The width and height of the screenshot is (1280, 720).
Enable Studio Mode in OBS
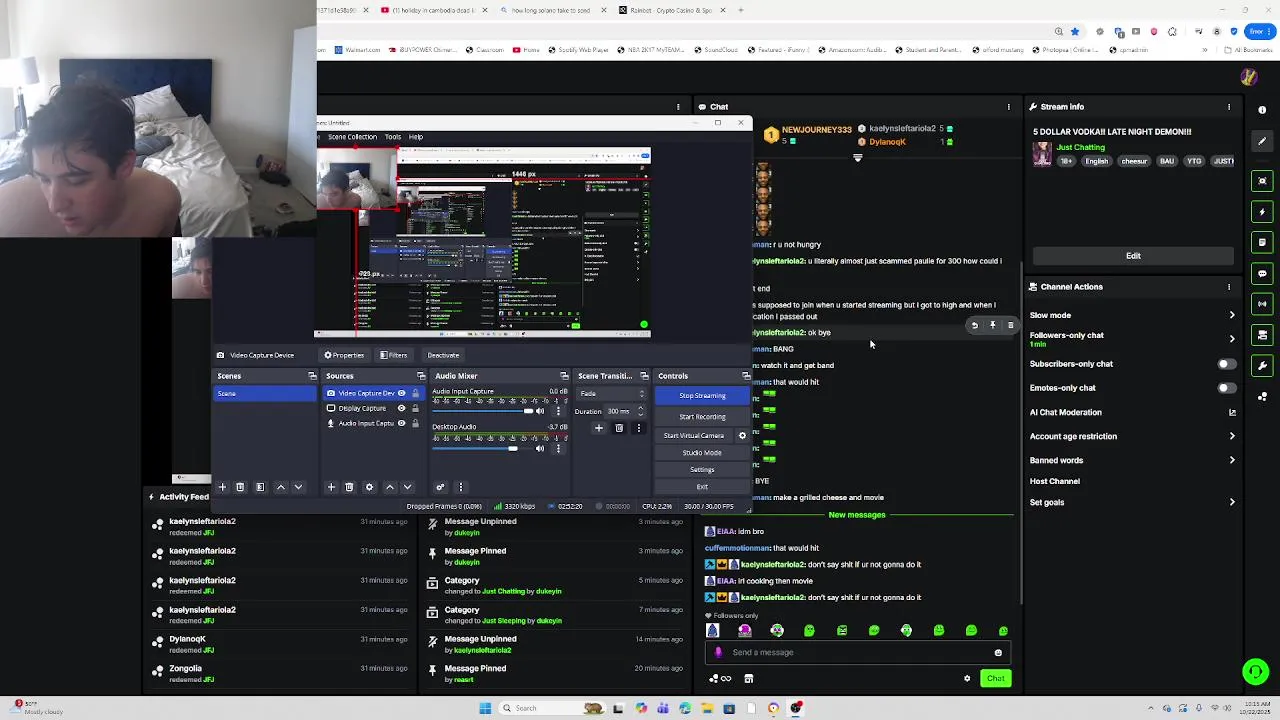702,453
